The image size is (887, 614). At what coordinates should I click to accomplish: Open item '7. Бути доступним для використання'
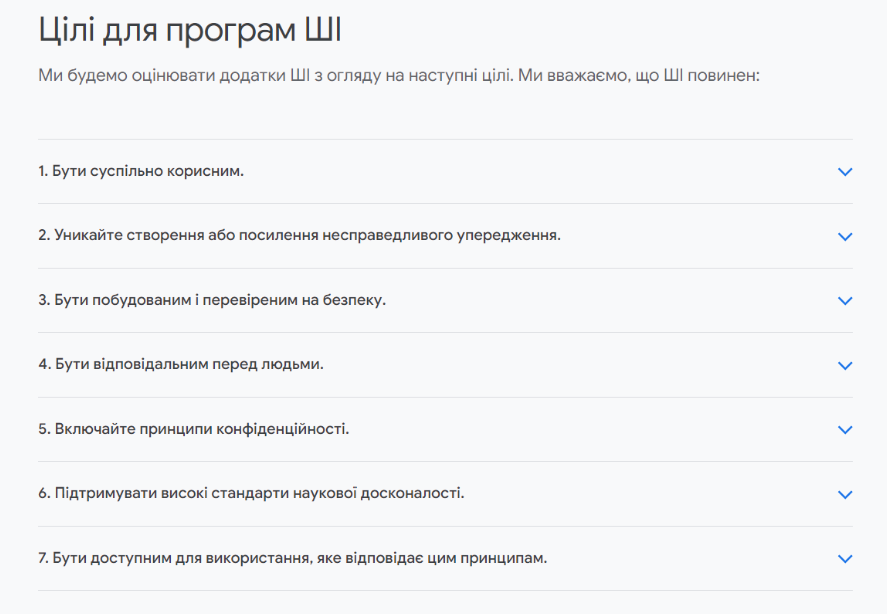pos(292,559)
